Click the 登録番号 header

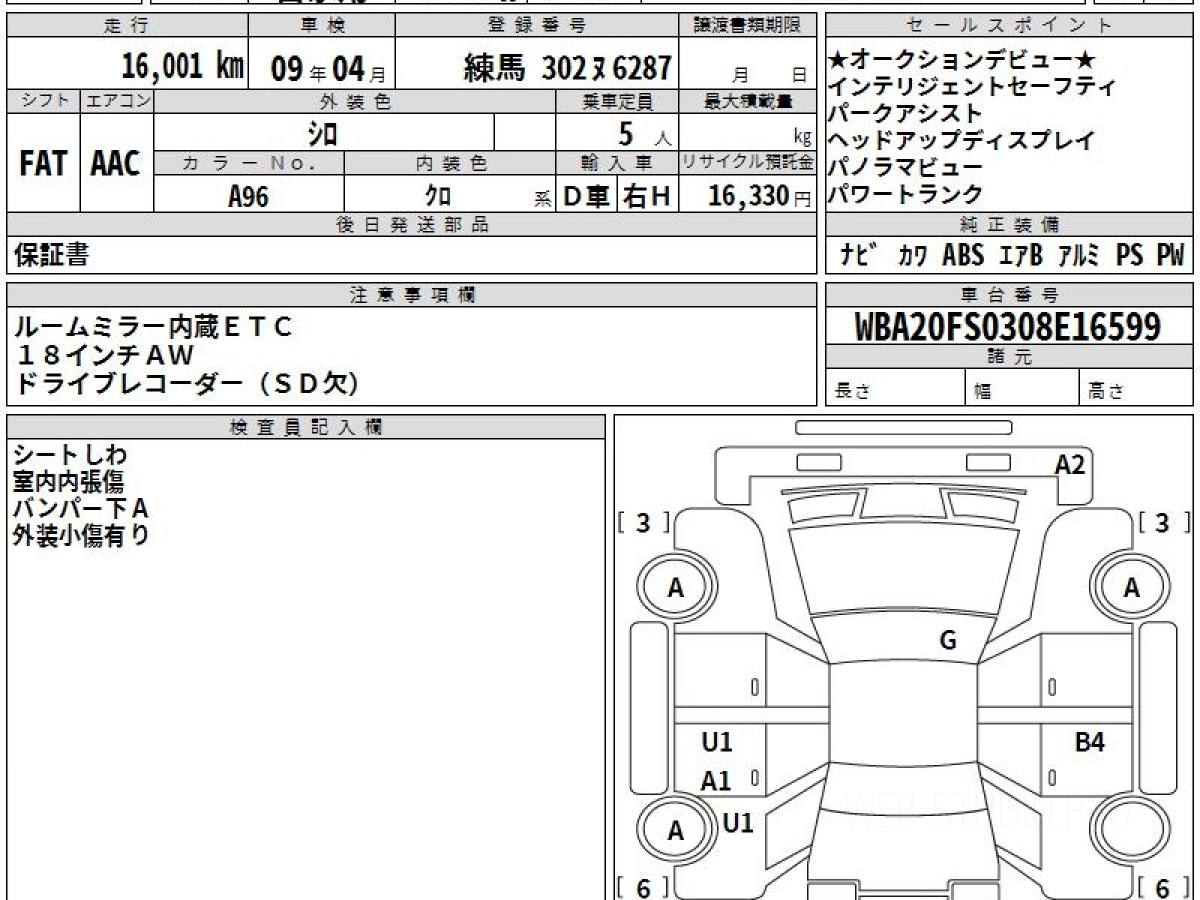pyautogui.click(x=538, y=26)
